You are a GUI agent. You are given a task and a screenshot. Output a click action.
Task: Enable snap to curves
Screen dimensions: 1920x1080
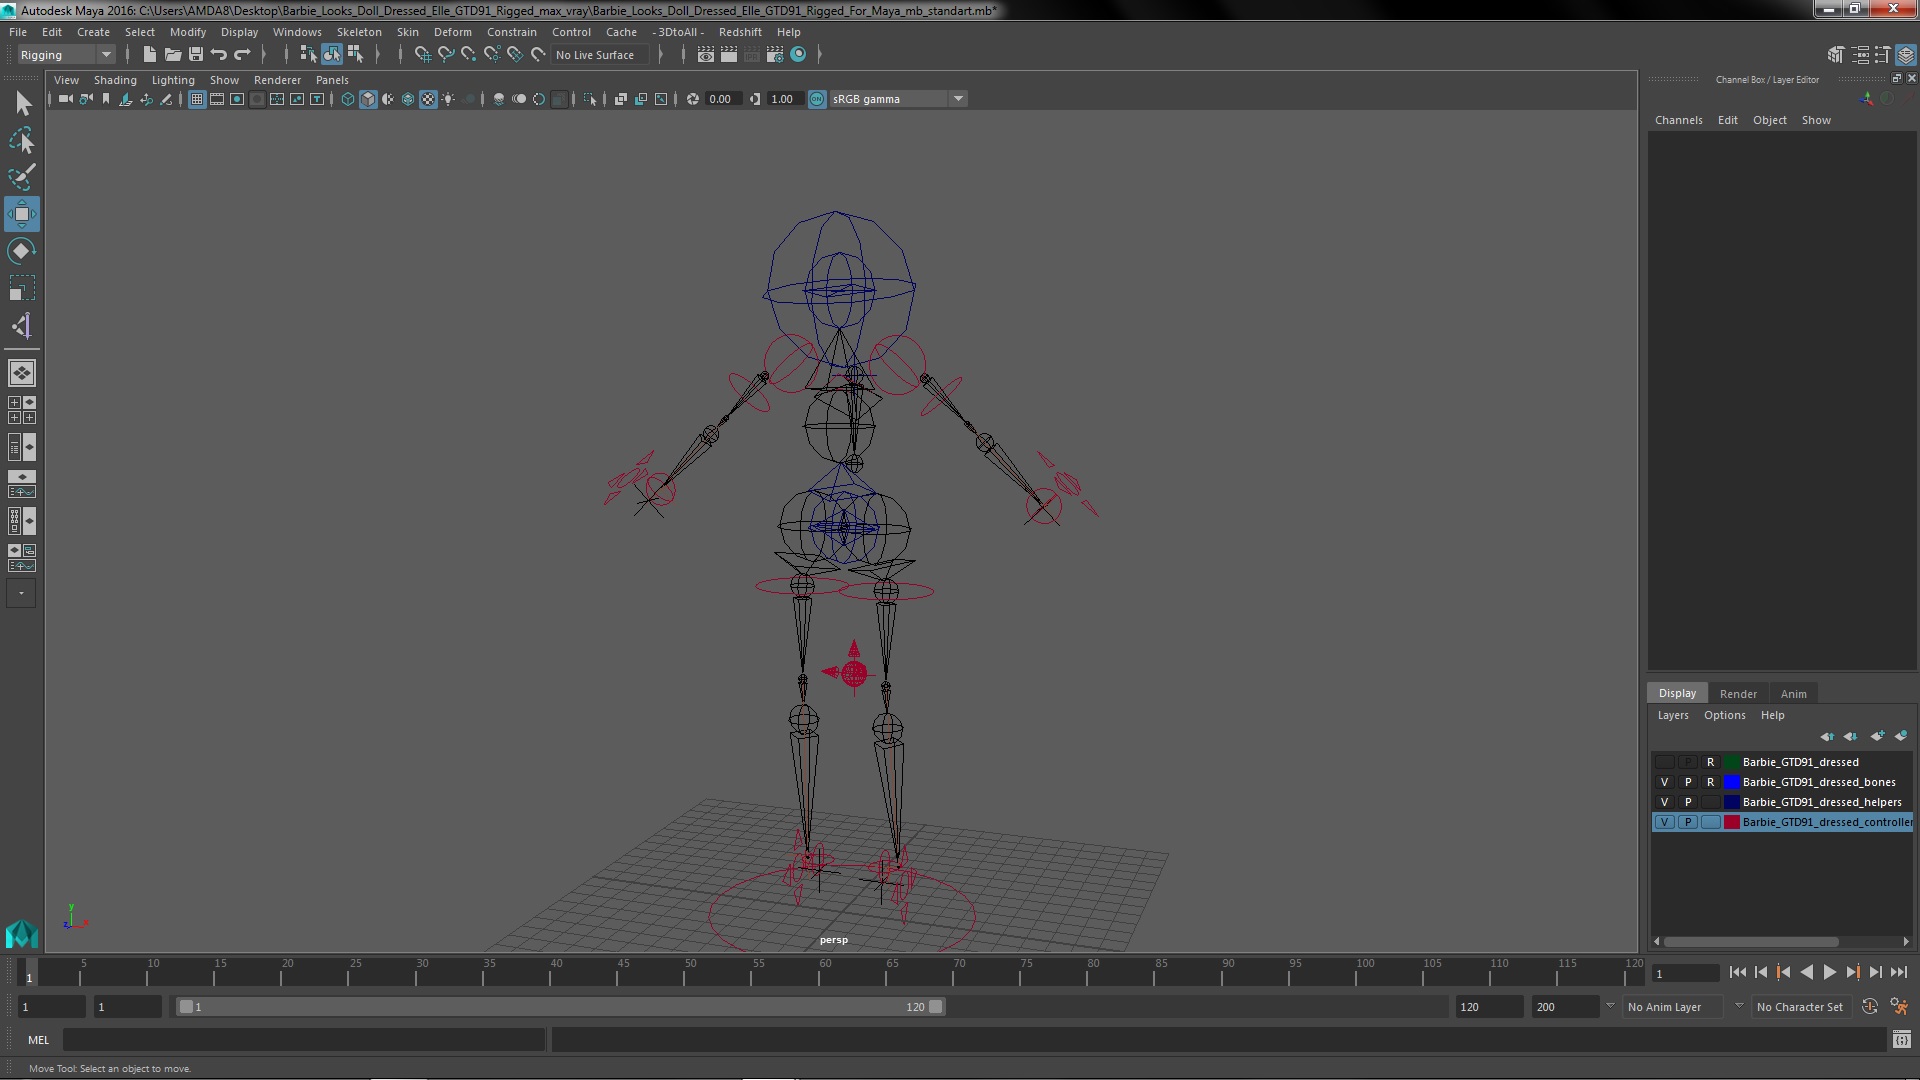pos(446,55)
